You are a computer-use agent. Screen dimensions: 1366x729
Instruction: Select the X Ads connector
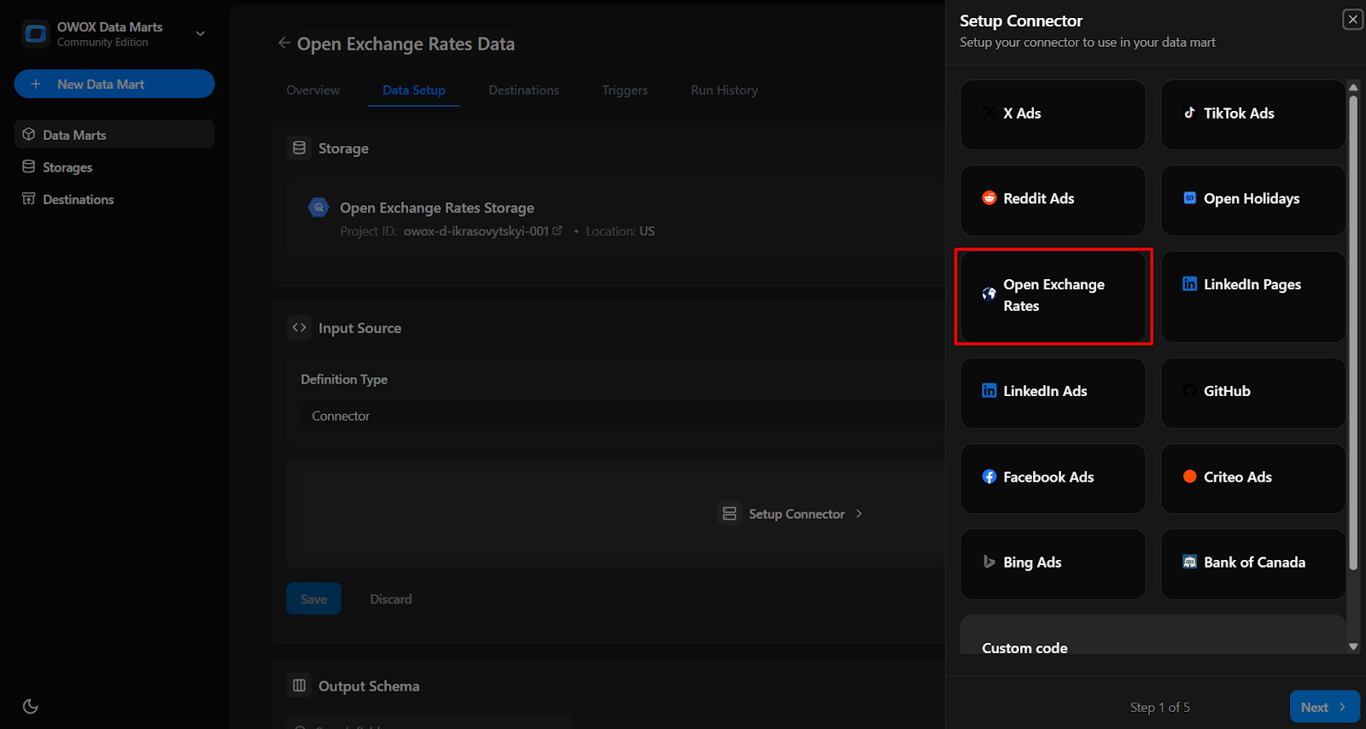pos(1053,114)
